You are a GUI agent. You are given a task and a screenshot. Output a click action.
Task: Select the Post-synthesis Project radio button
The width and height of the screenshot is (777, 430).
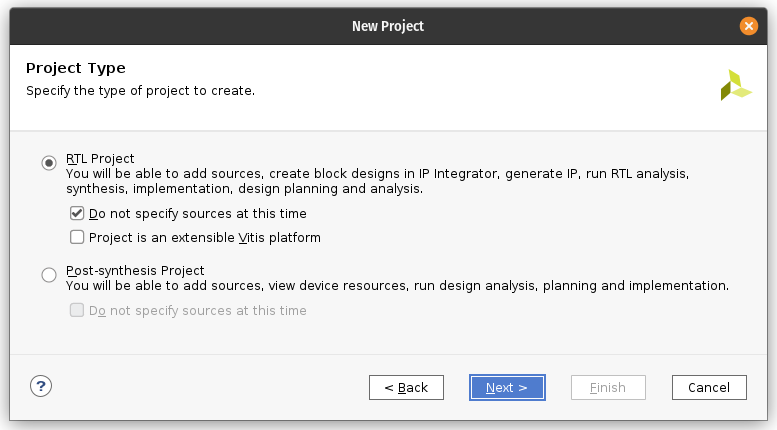[49, 274]
